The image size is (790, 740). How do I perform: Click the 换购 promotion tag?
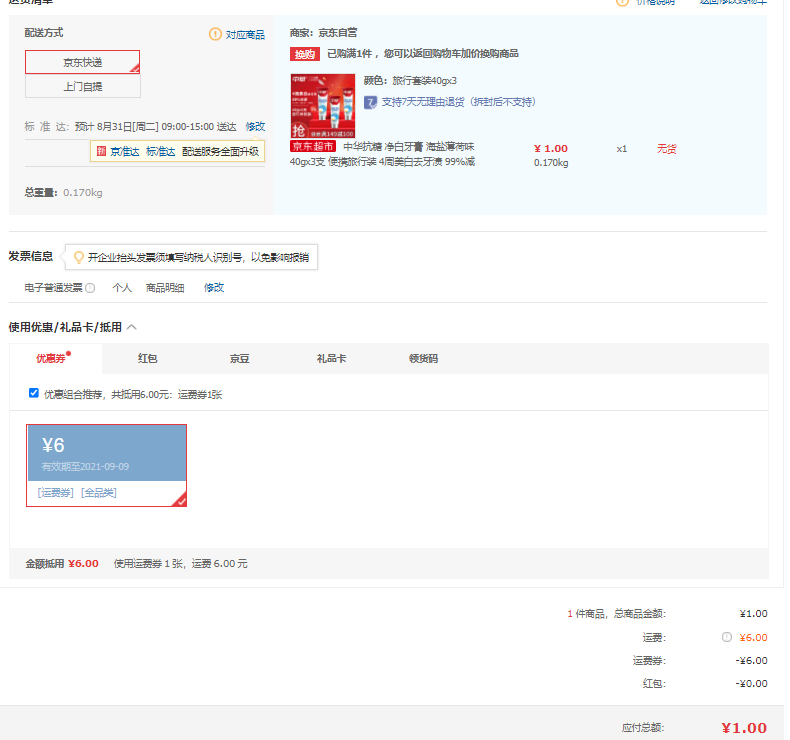pos(305,54)
